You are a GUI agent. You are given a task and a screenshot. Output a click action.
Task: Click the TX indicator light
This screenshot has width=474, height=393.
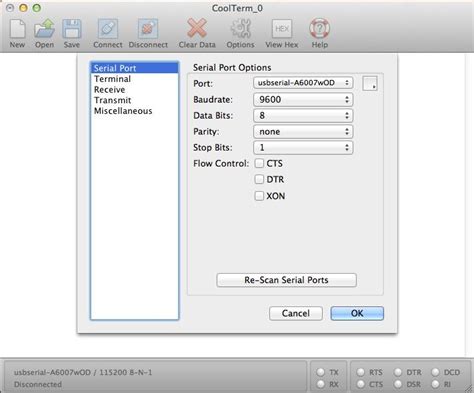tap(321, 372)
